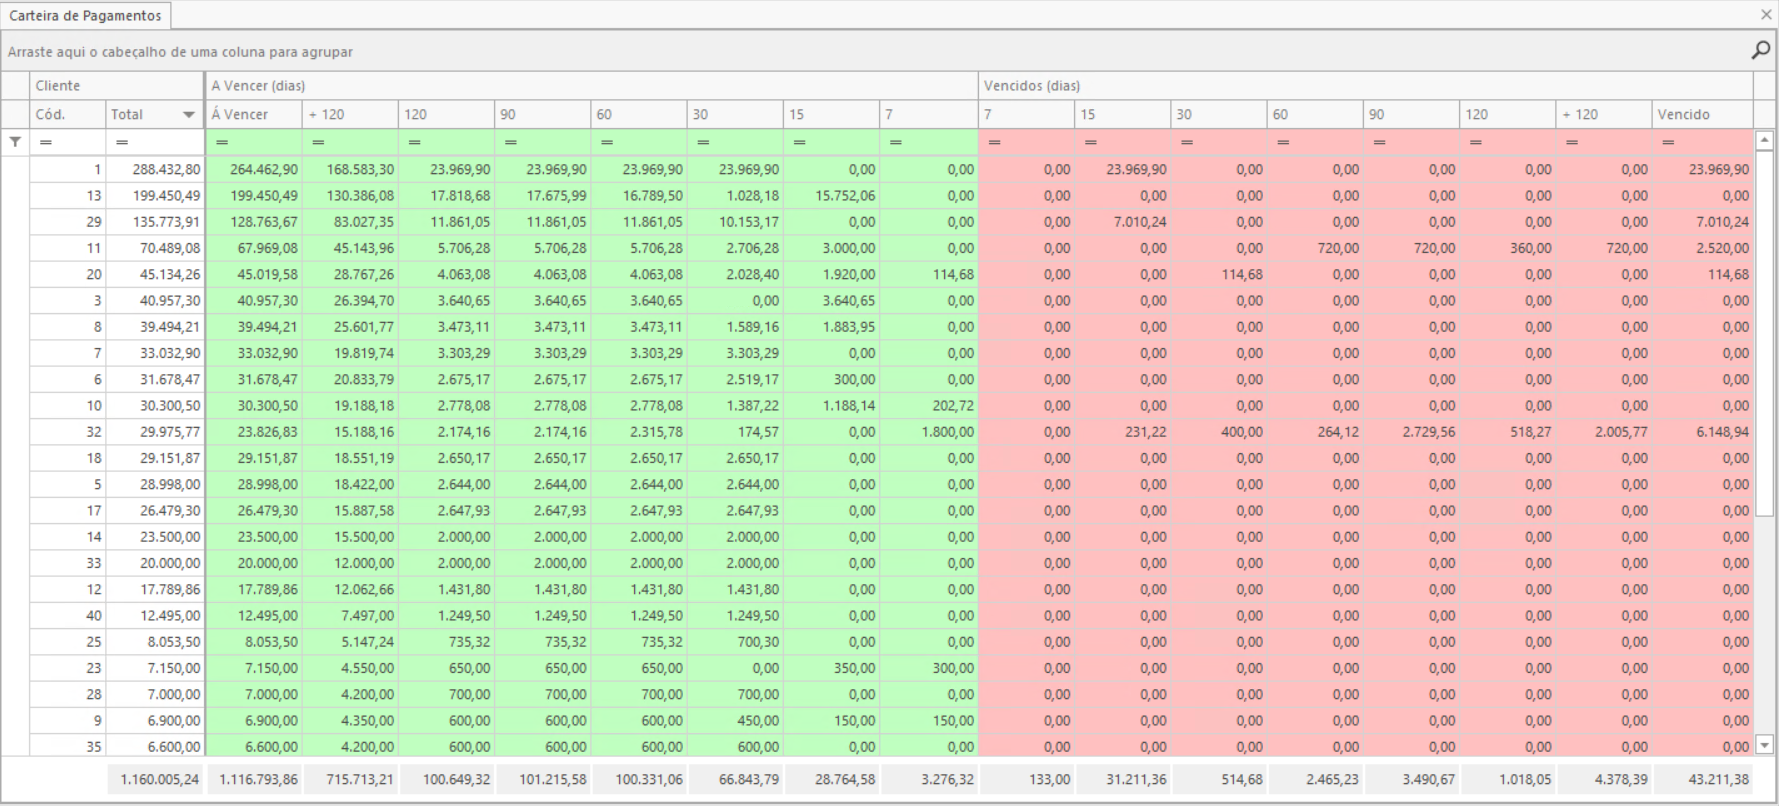Click the search magnifier icon
This screenshot has height=806, width=1779.
pyautogui.click(x=1760, y=50)
